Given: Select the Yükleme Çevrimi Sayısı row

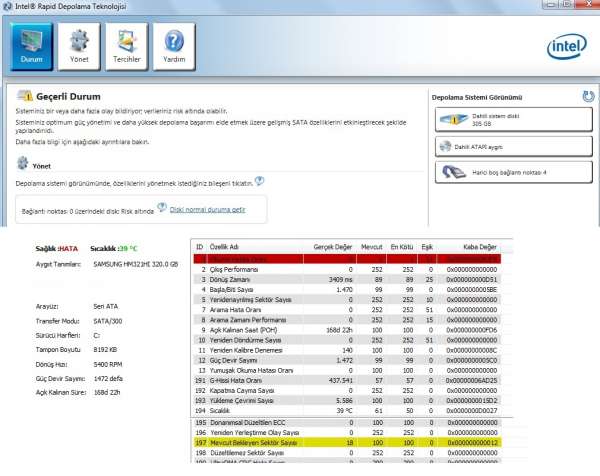Looking at the screenshot, I should (x=347, y=401).
